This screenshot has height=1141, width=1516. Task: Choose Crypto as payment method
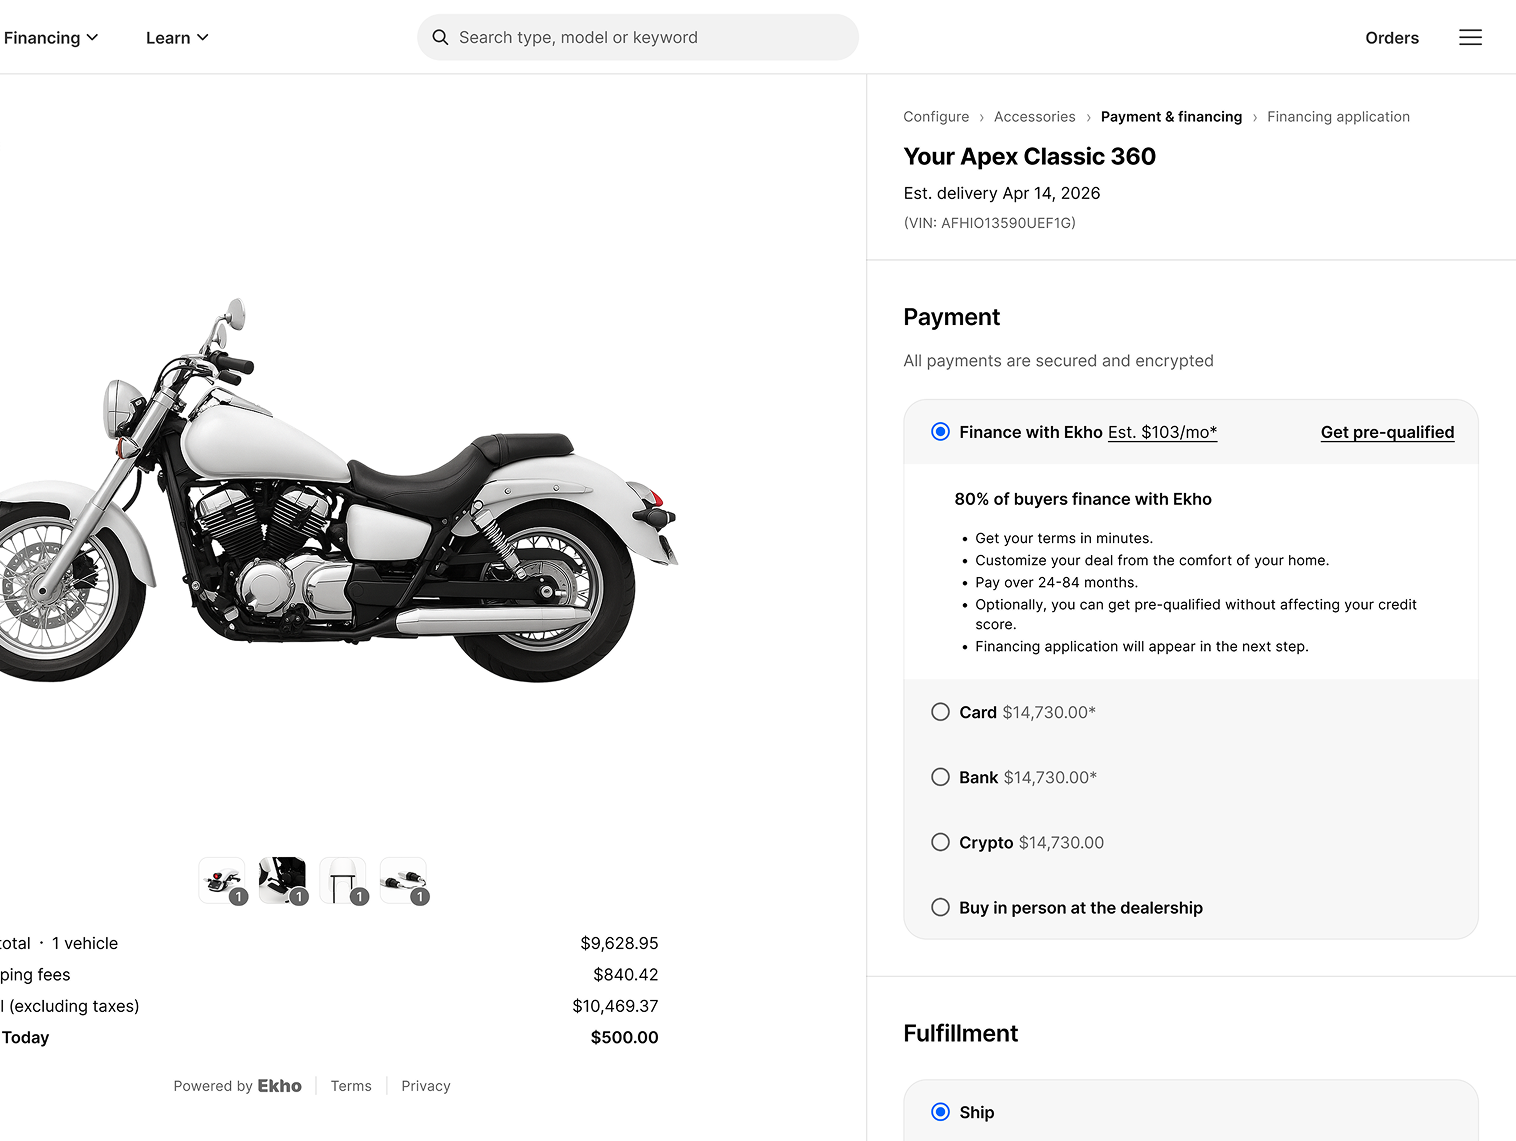(x=940, y=842)
